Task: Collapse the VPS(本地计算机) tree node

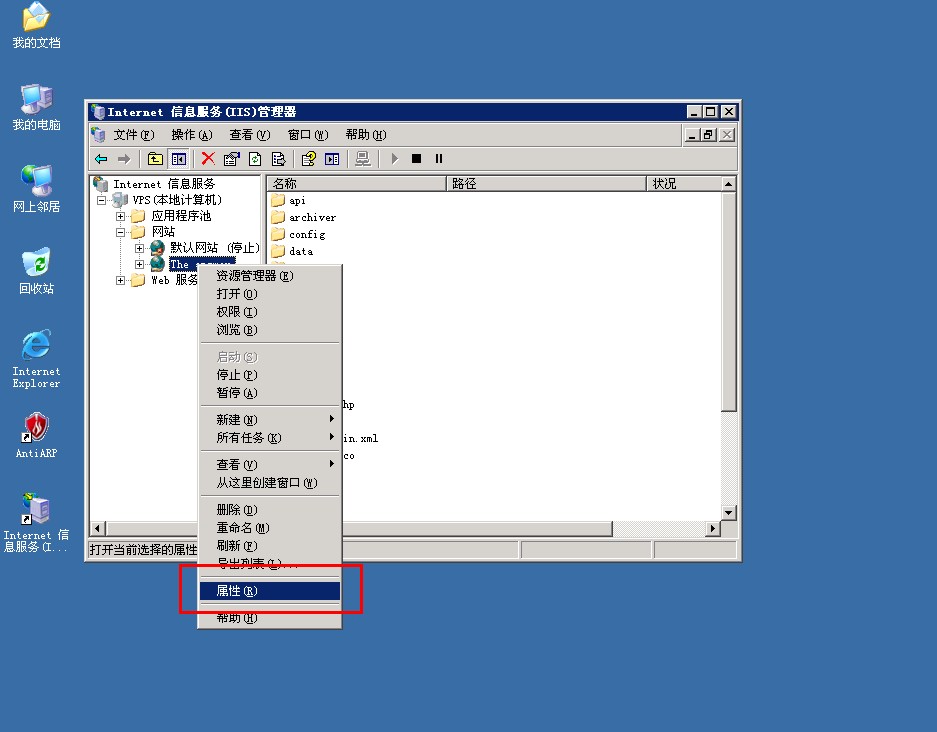Action: (101, 200)
